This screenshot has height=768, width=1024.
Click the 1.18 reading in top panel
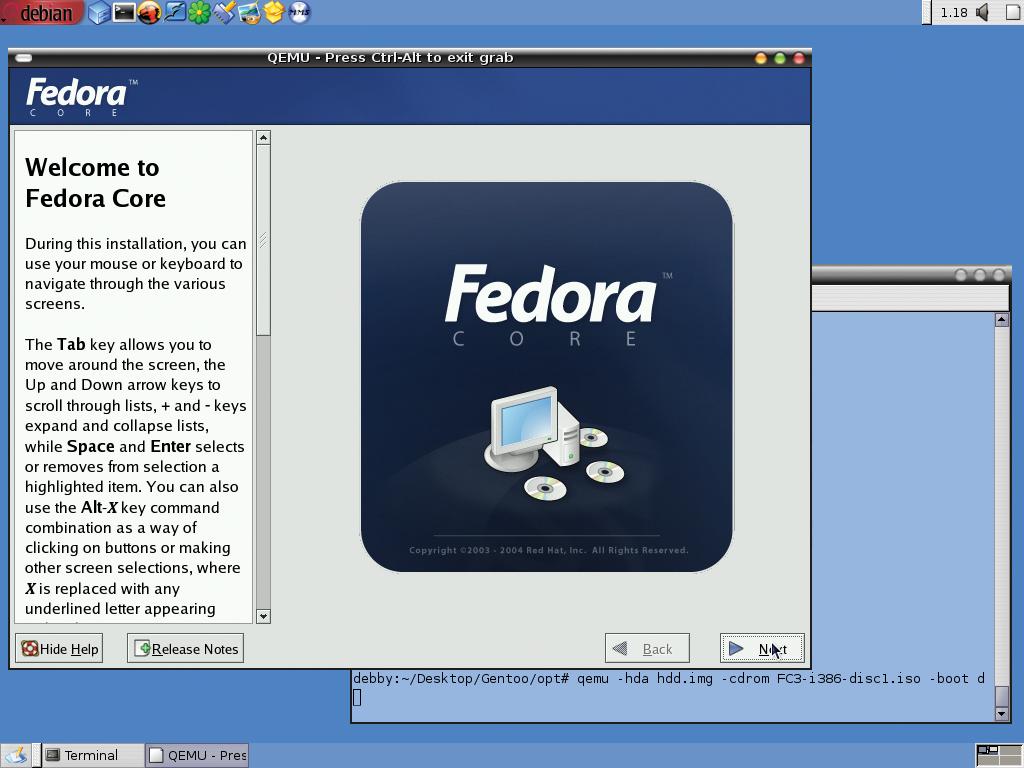point(953,12)
